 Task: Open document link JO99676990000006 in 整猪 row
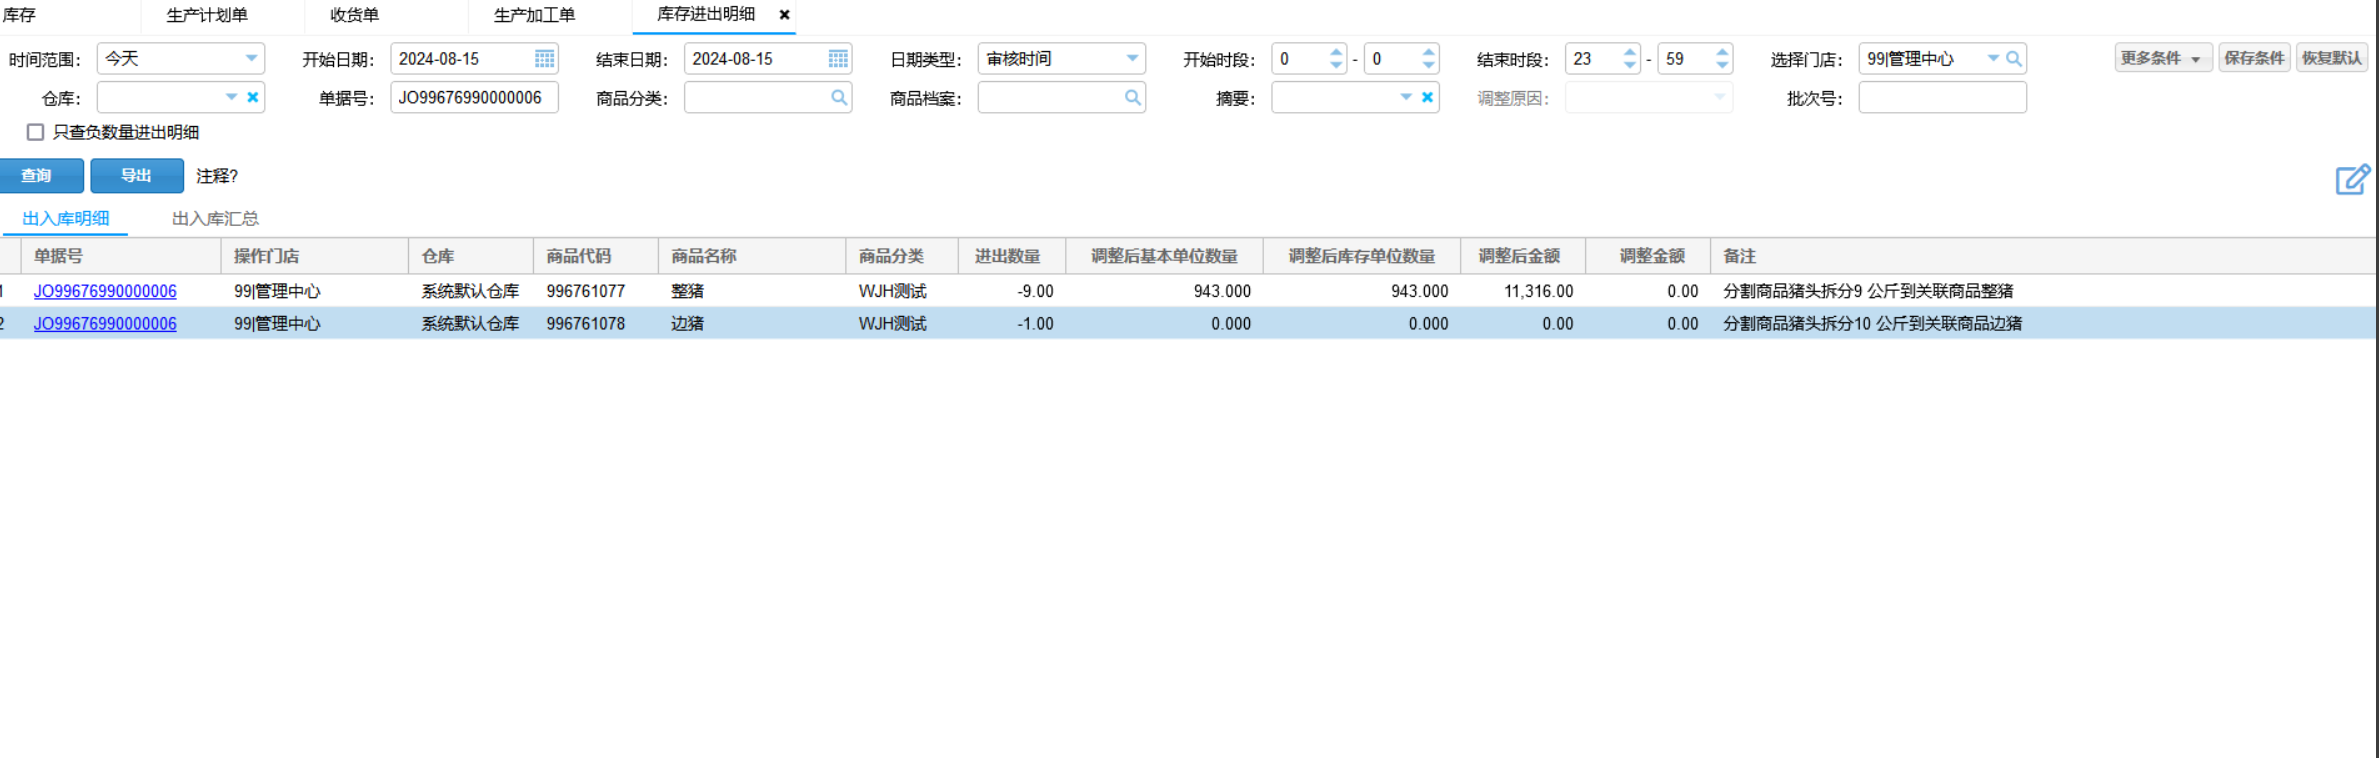click(105, 291)
